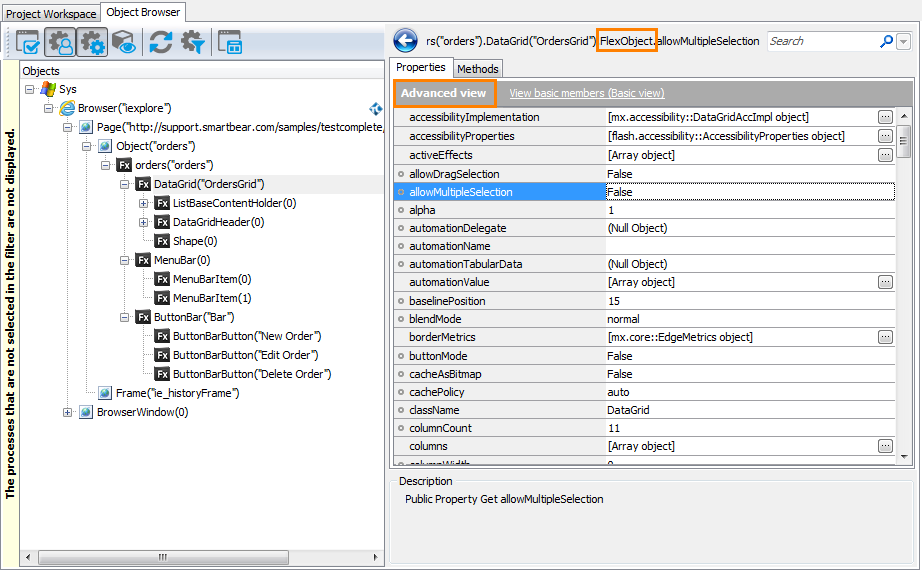
Task: Switch to the Project Workspace tab
Action: 50,13
